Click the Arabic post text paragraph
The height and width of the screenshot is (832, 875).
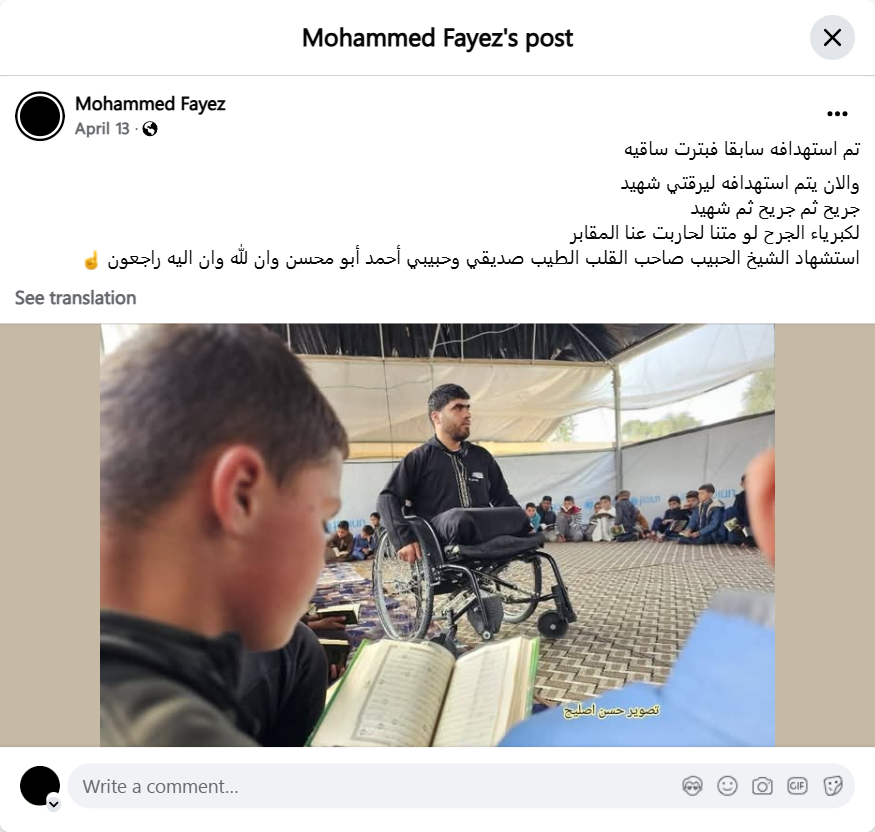click(472, 204)
